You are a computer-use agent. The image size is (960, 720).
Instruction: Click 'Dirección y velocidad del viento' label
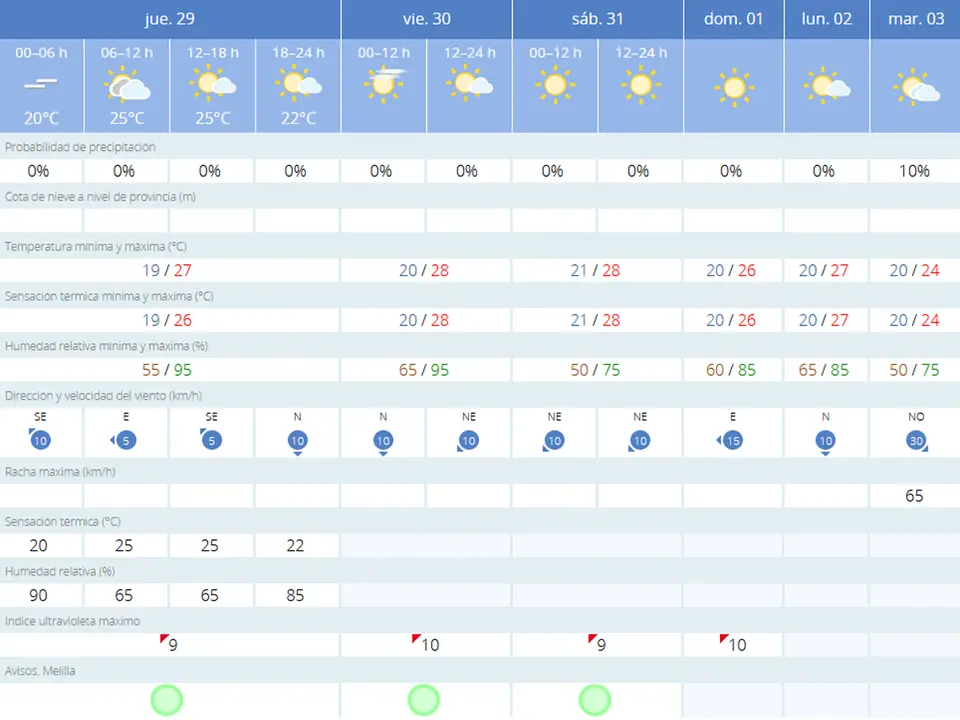click(103, 396)
